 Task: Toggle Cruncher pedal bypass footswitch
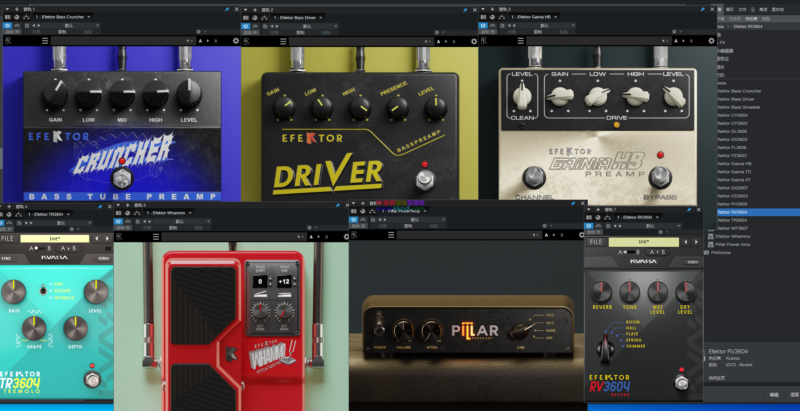tap(121, 178)
